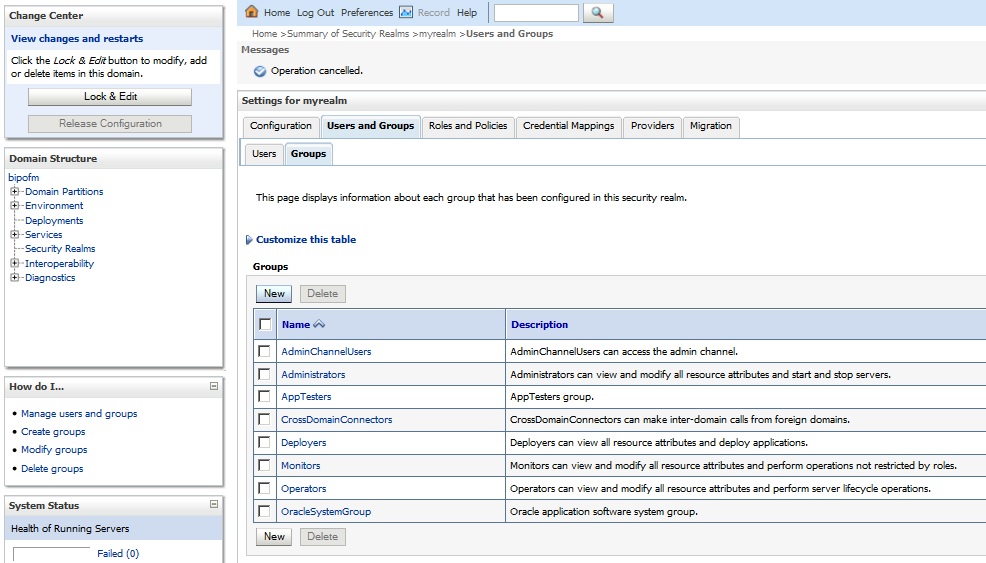The image size is (986, 563).
Task: Open the Administrators group link
Action: (313, 374)
